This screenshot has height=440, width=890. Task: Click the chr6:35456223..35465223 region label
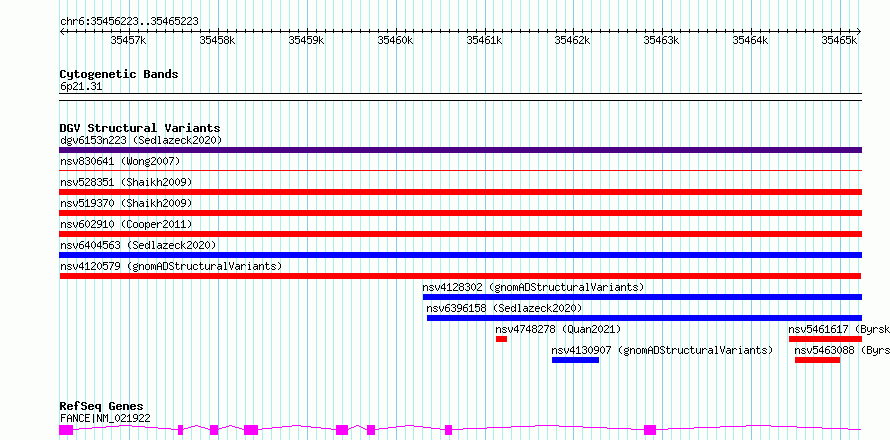129,21
